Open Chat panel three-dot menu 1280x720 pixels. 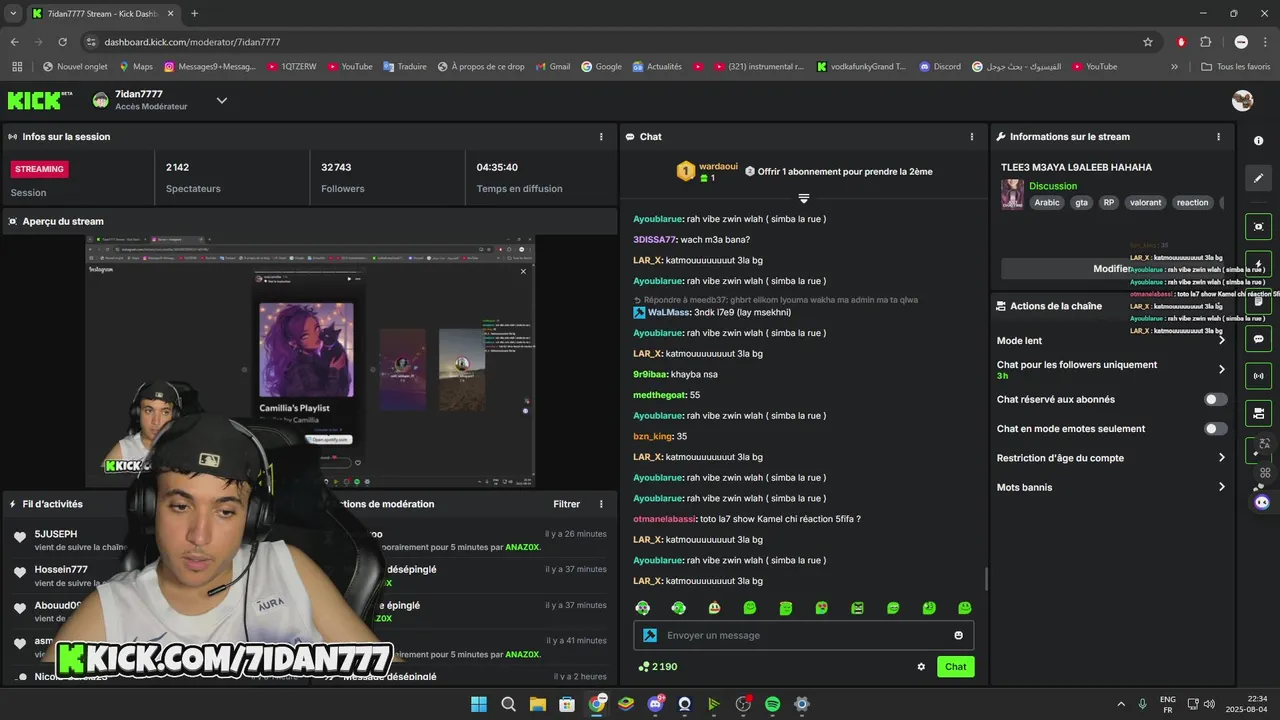pos(971,137)
